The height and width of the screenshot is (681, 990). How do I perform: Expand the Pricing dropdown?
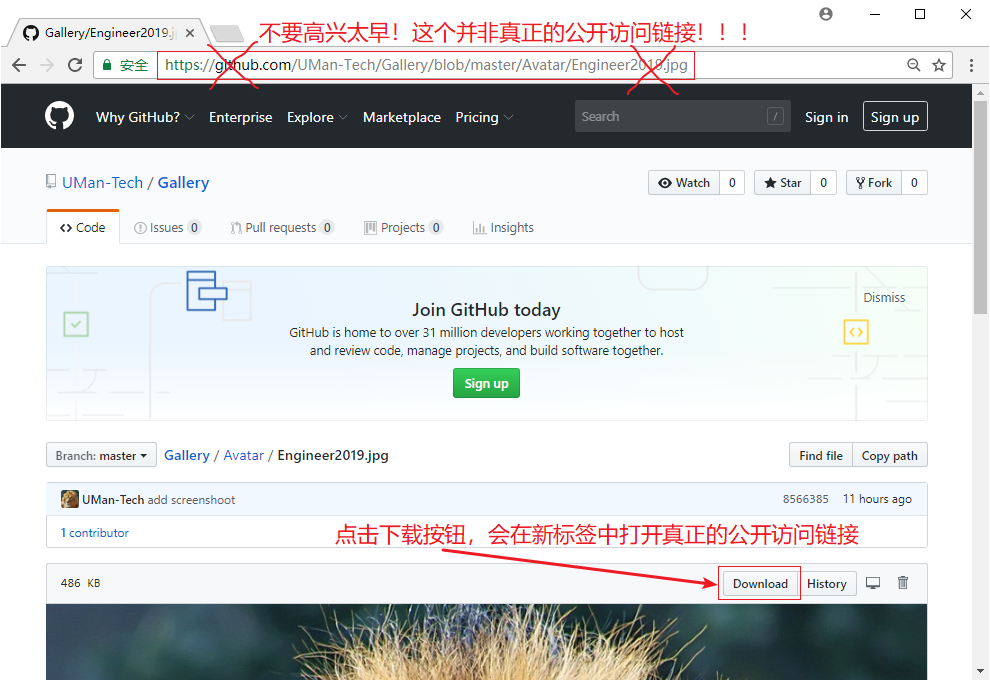coord(484,117)
